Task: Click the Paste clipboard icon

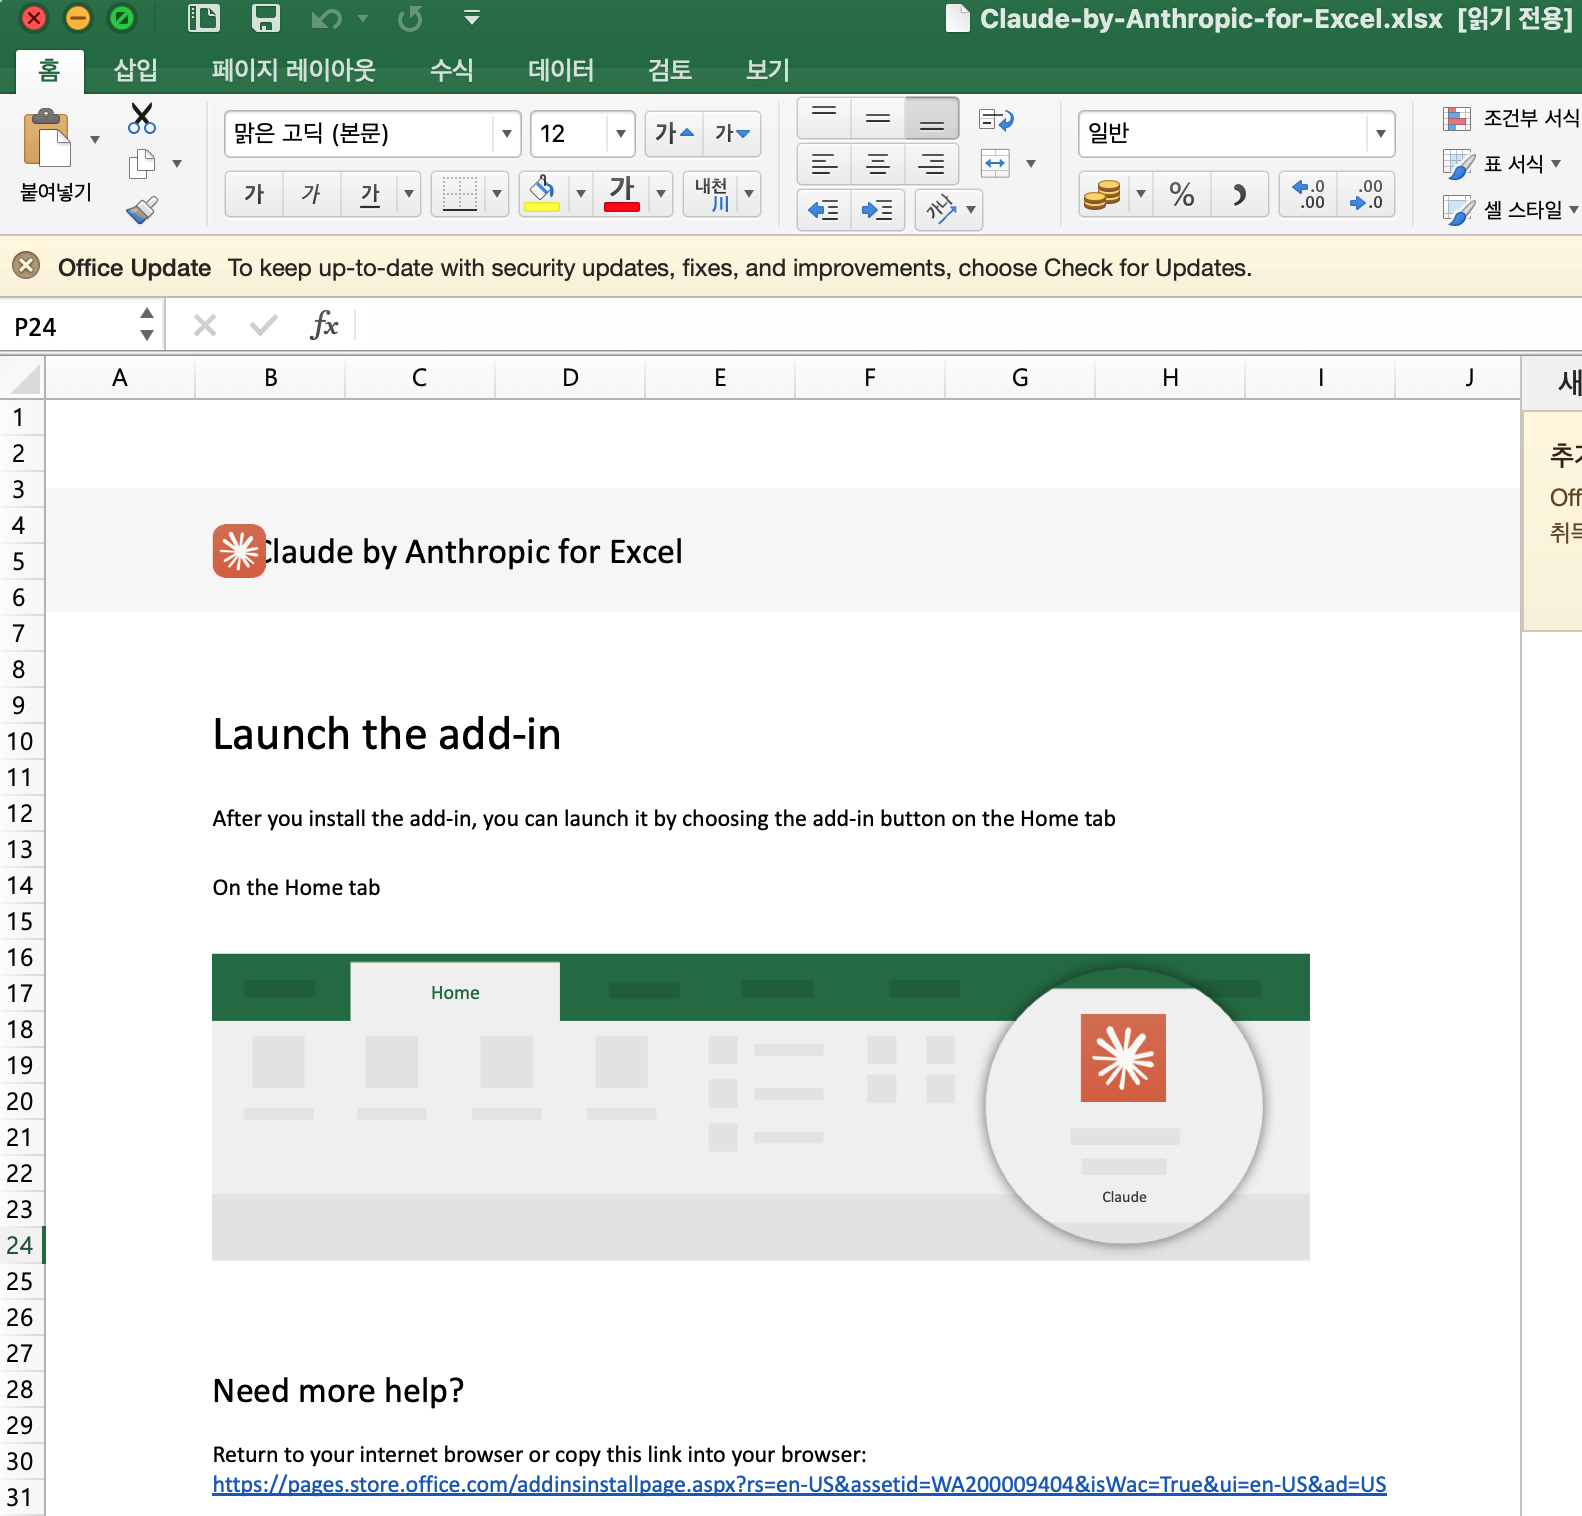Action: (x=48, y=137)
